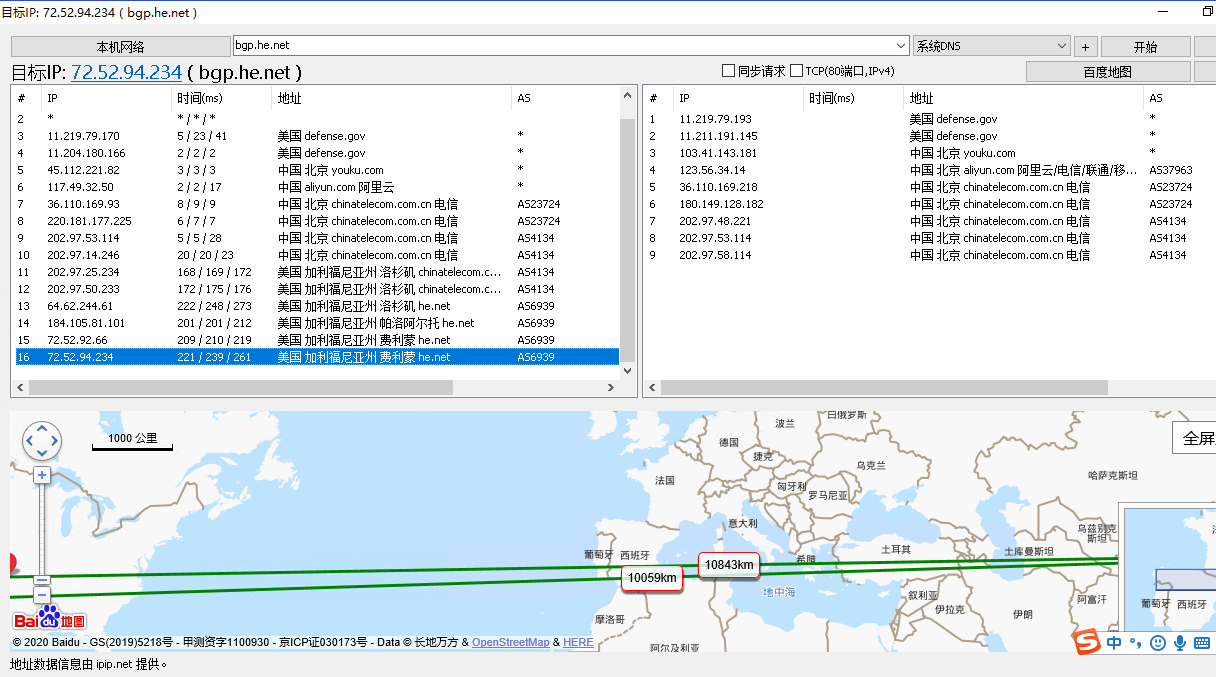Zoom out the map with bottom minus button
Viewport: 1216px width, 677px height.
click(42, 596)
